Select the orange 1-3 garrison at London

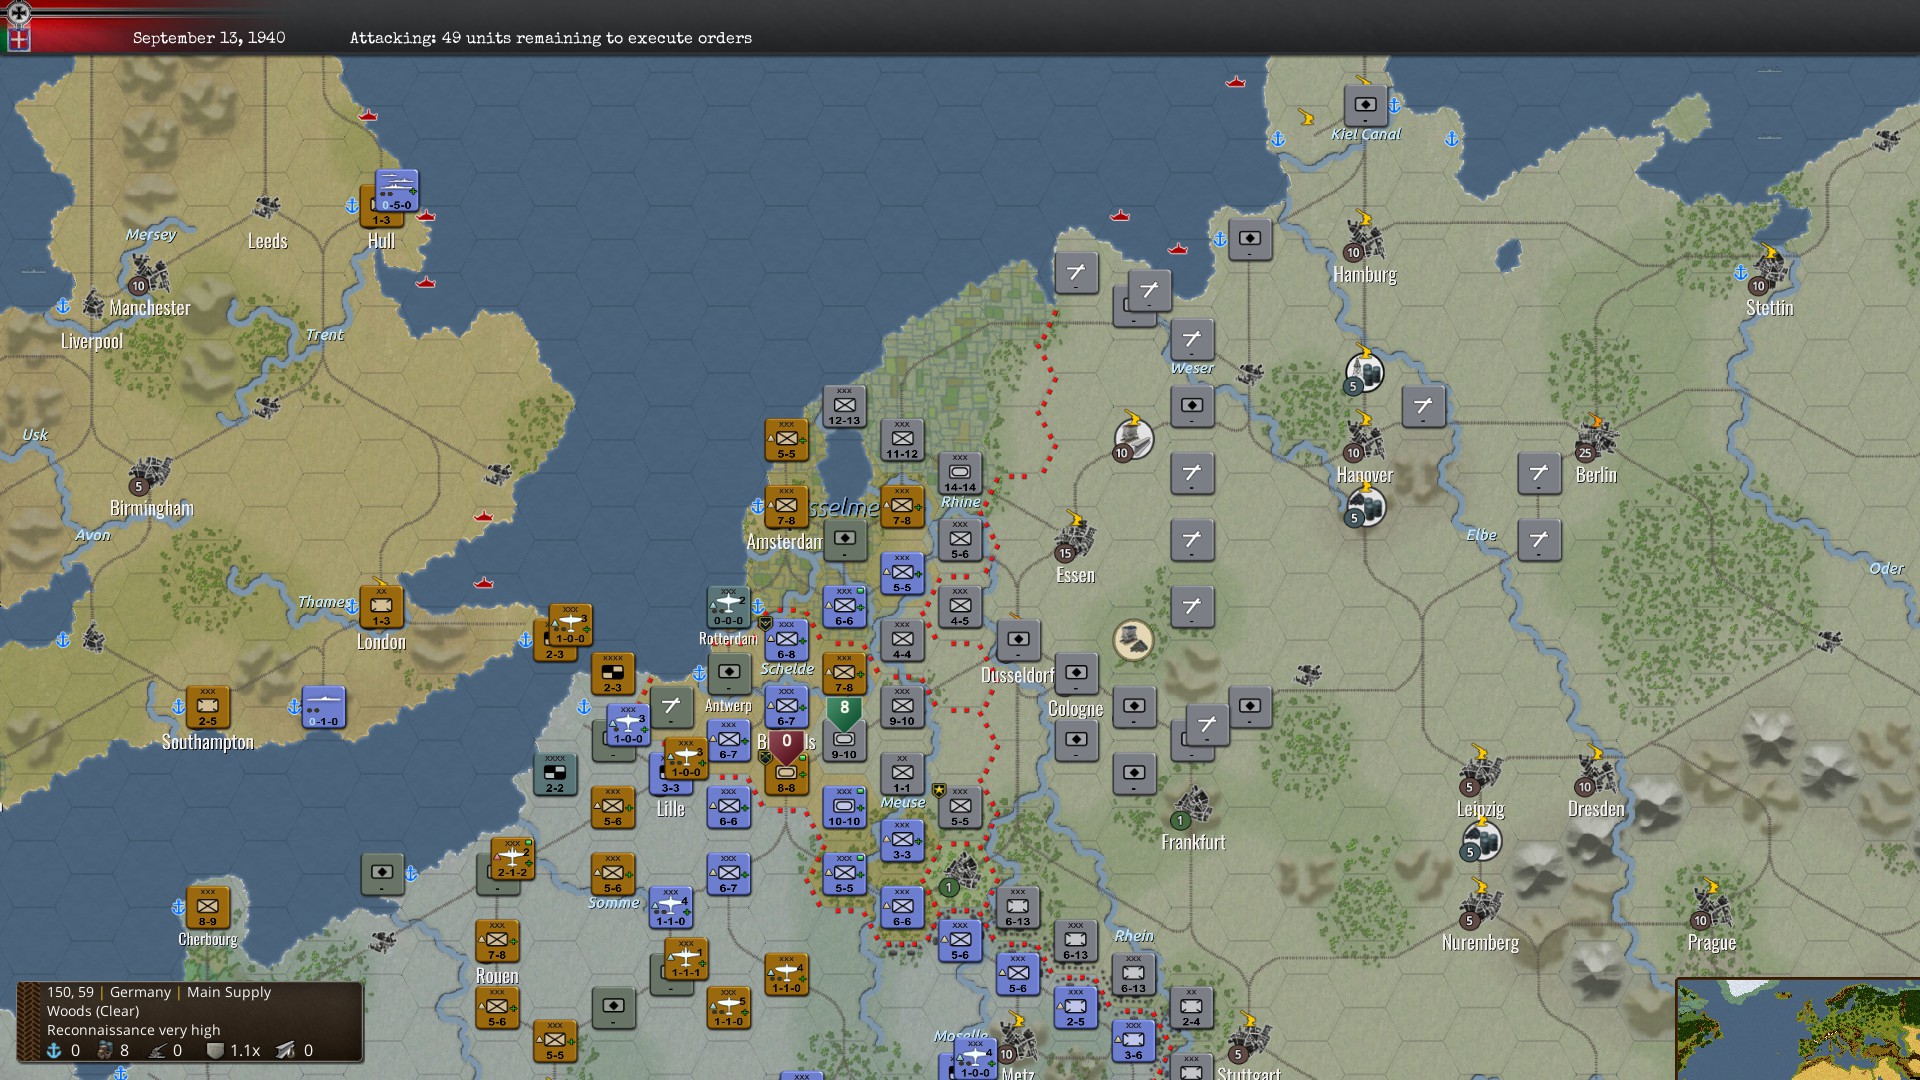pyautogui.click(x=381, y=607)
